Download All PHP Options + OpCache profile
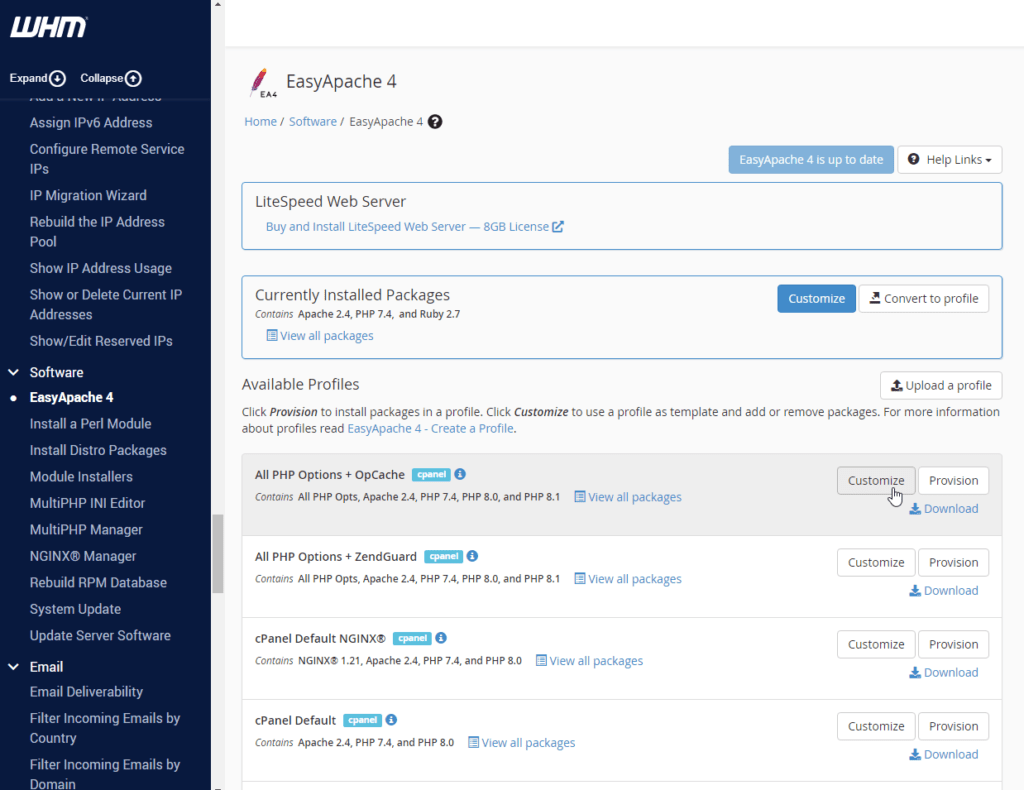 [x=944, y=509]
